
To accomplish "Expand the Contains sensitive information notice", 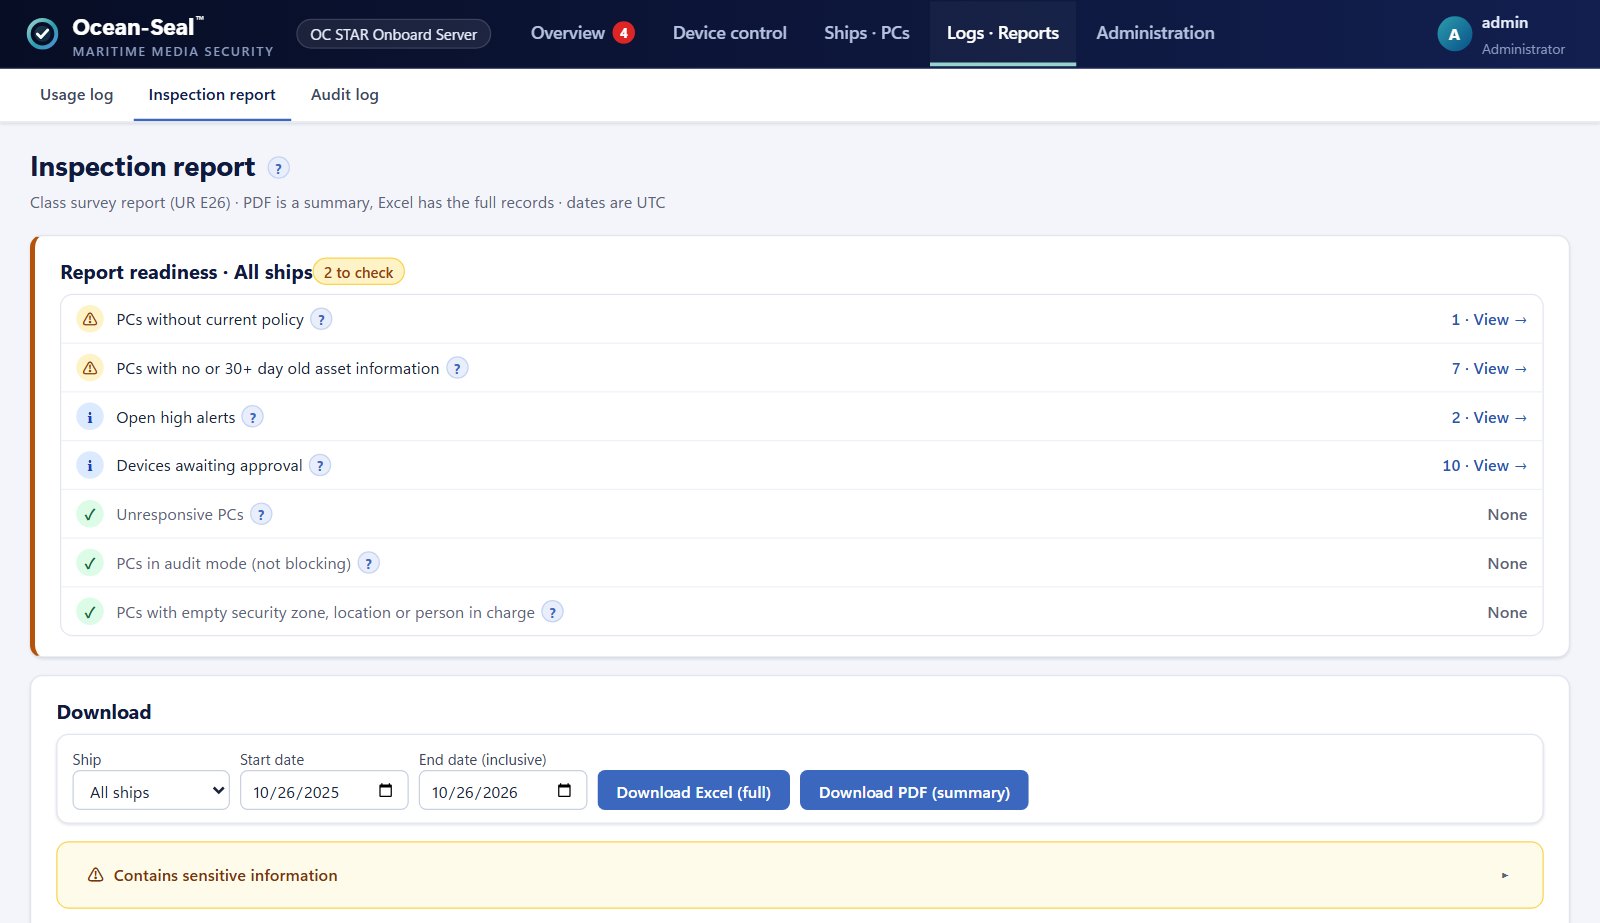I will pyautogui.click(x=800, y=875).
